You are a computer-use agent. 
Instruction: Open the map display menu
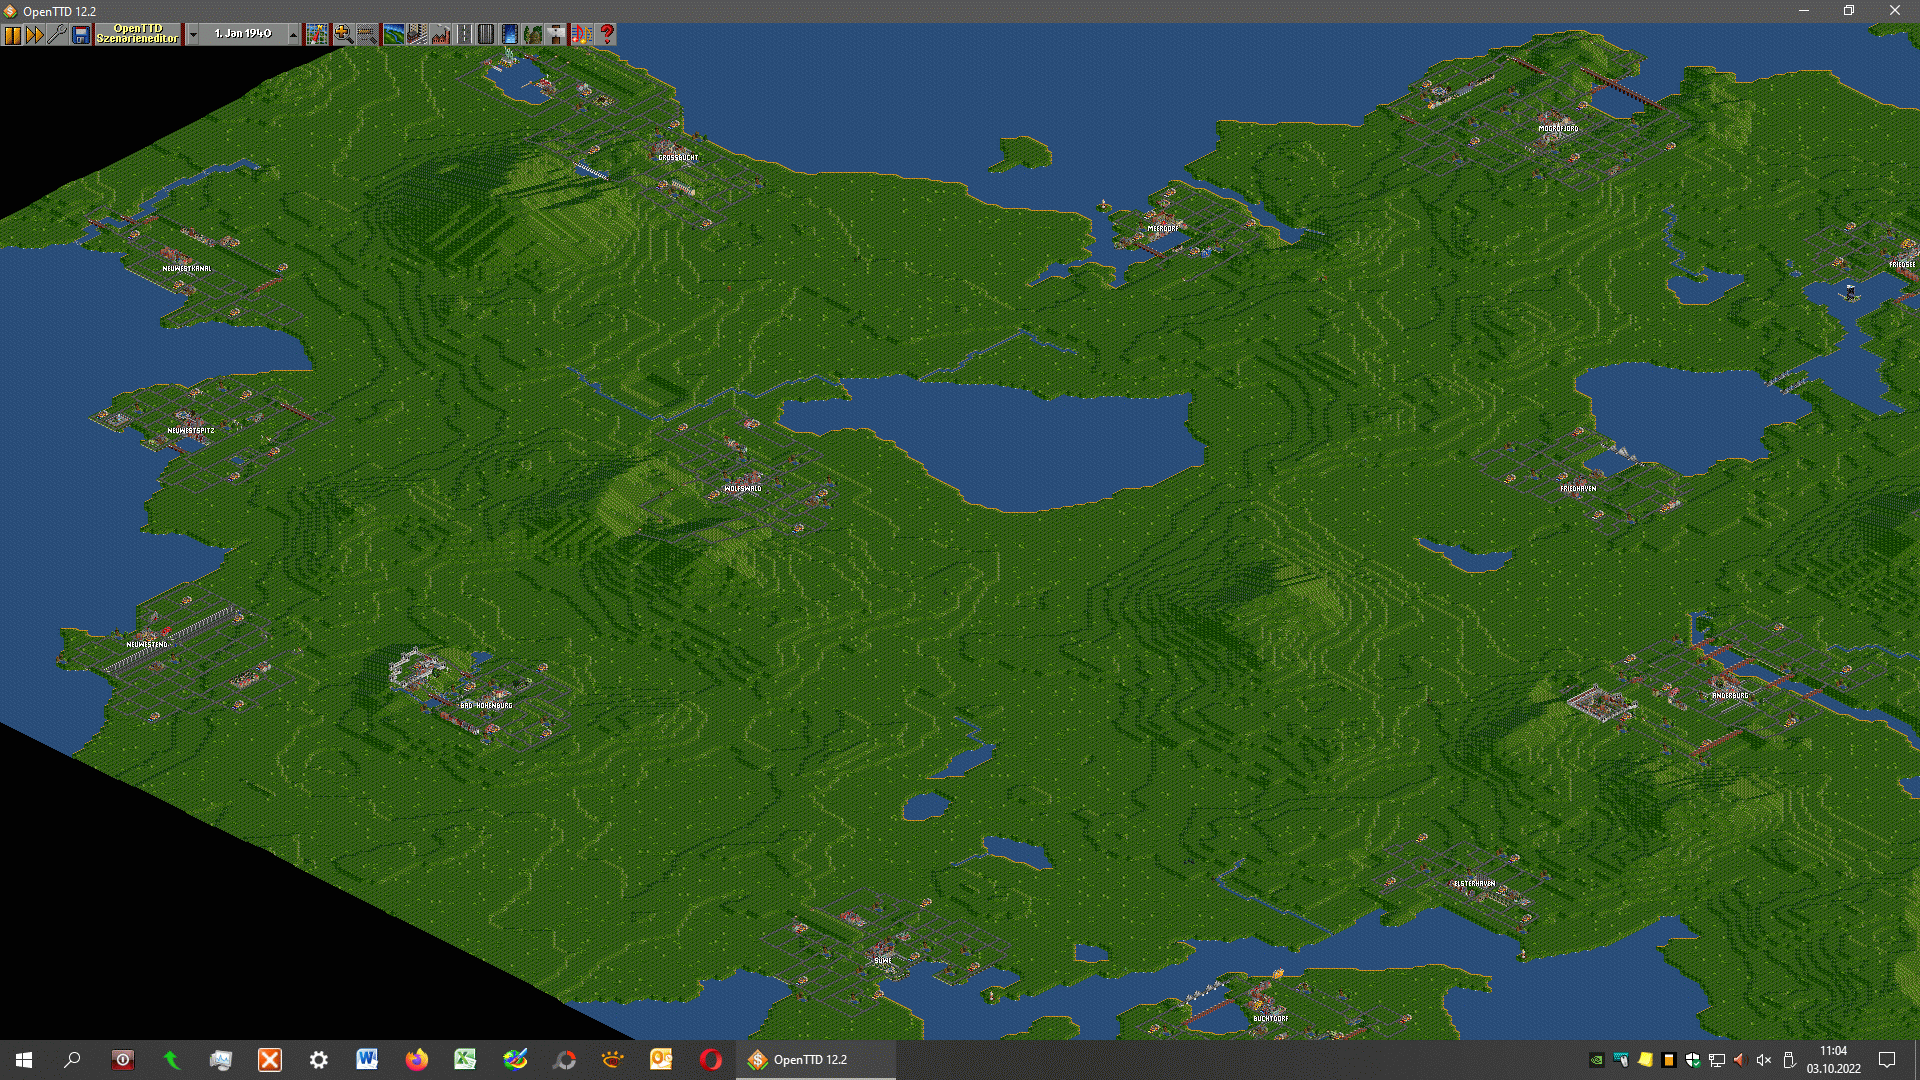tap(317, 35)
